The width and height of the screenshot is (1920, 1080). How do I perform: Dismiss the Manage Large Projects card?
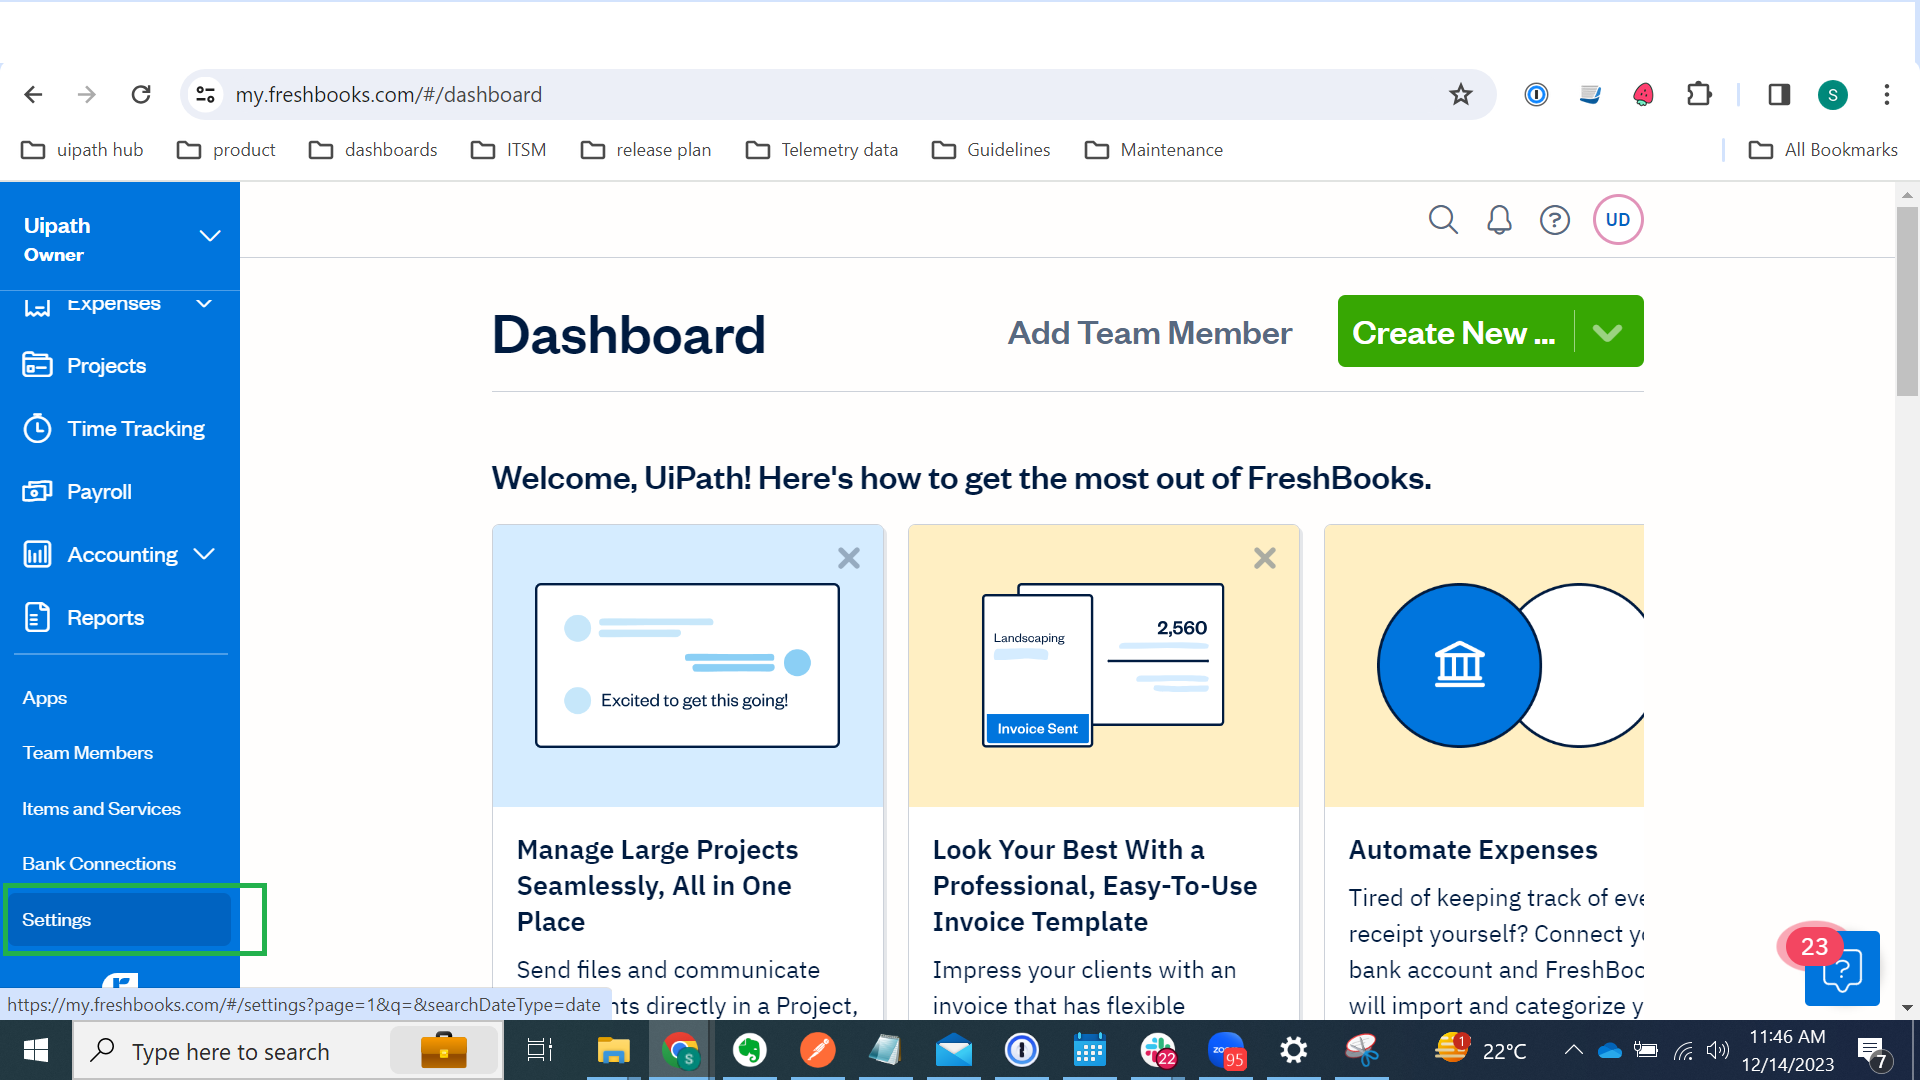point(849,558)
